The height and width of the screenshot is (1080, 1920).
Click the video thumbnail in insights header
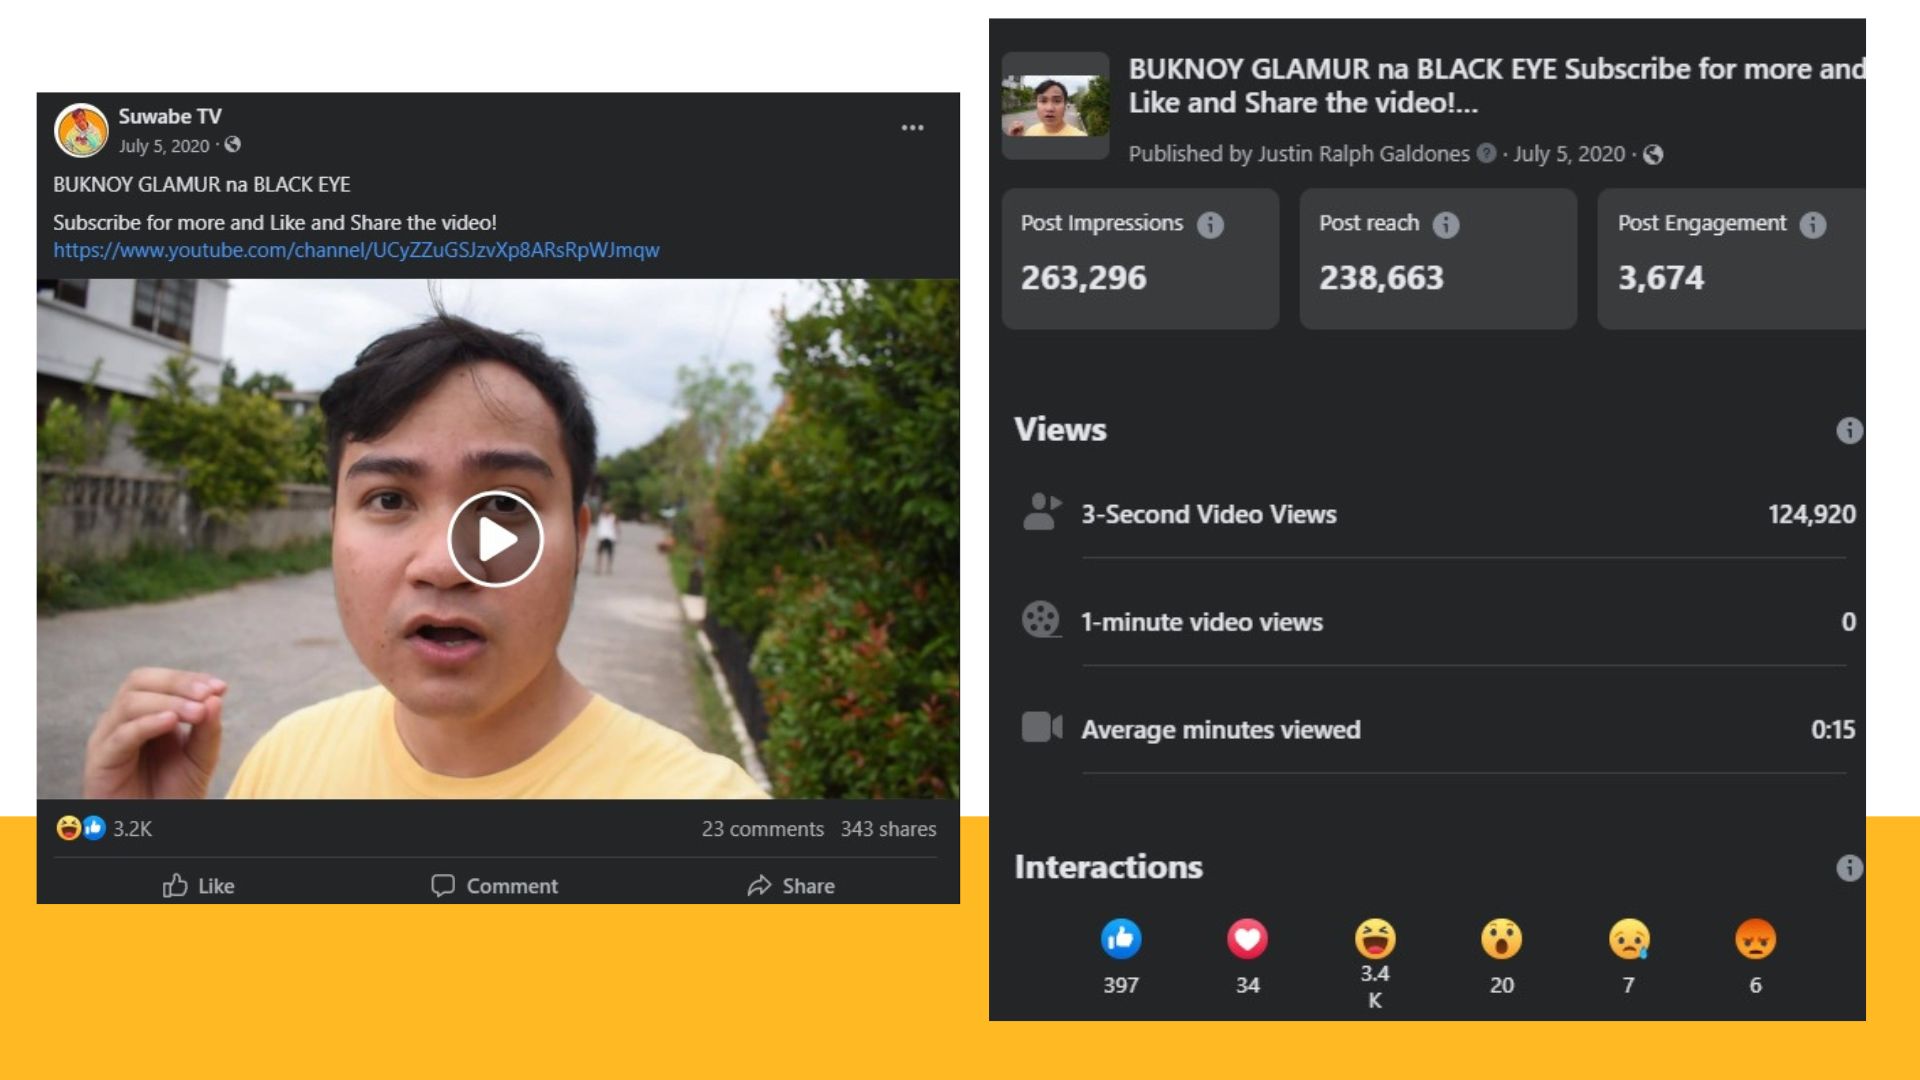[1055, 105]
